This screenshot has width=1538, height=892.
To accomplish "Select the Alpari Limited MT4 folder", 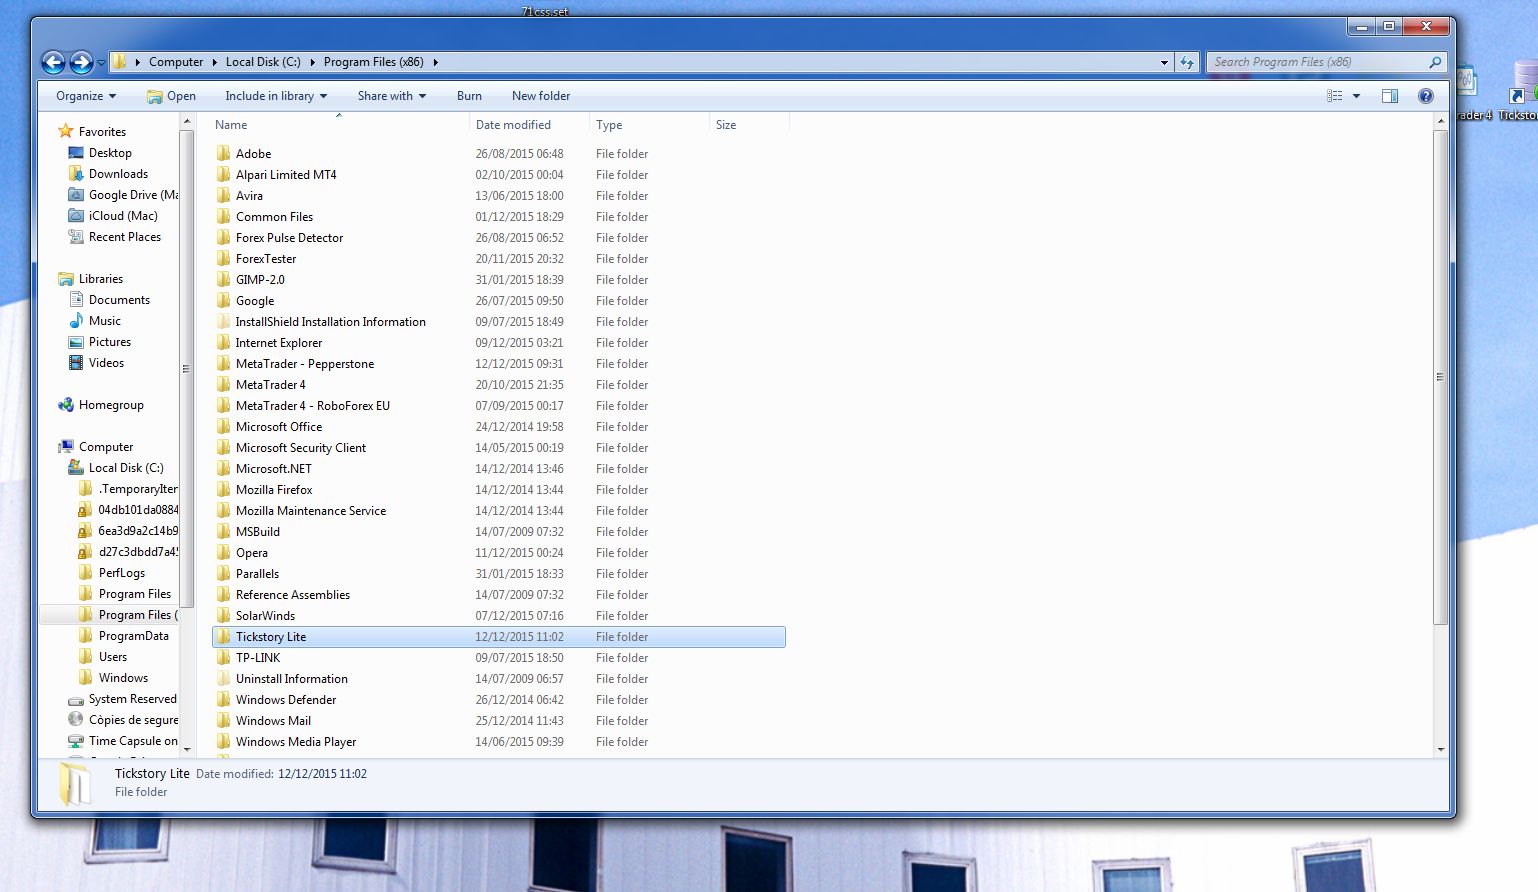I will [x=286, y=175].
